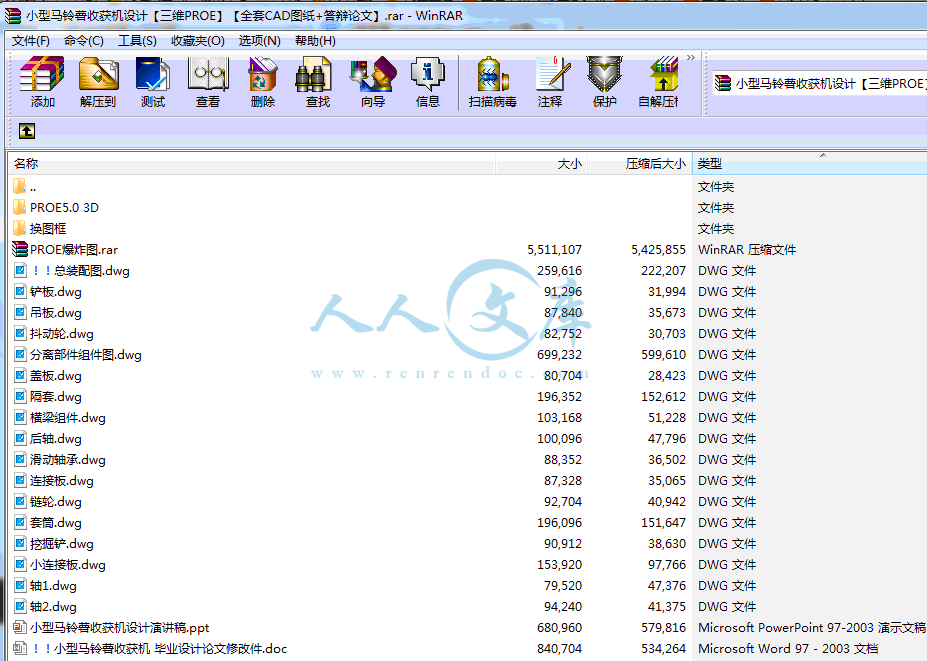Screen dimensions: 927x661
Task: Click the 轴1.dwg file icon
Action: (20, 585)
